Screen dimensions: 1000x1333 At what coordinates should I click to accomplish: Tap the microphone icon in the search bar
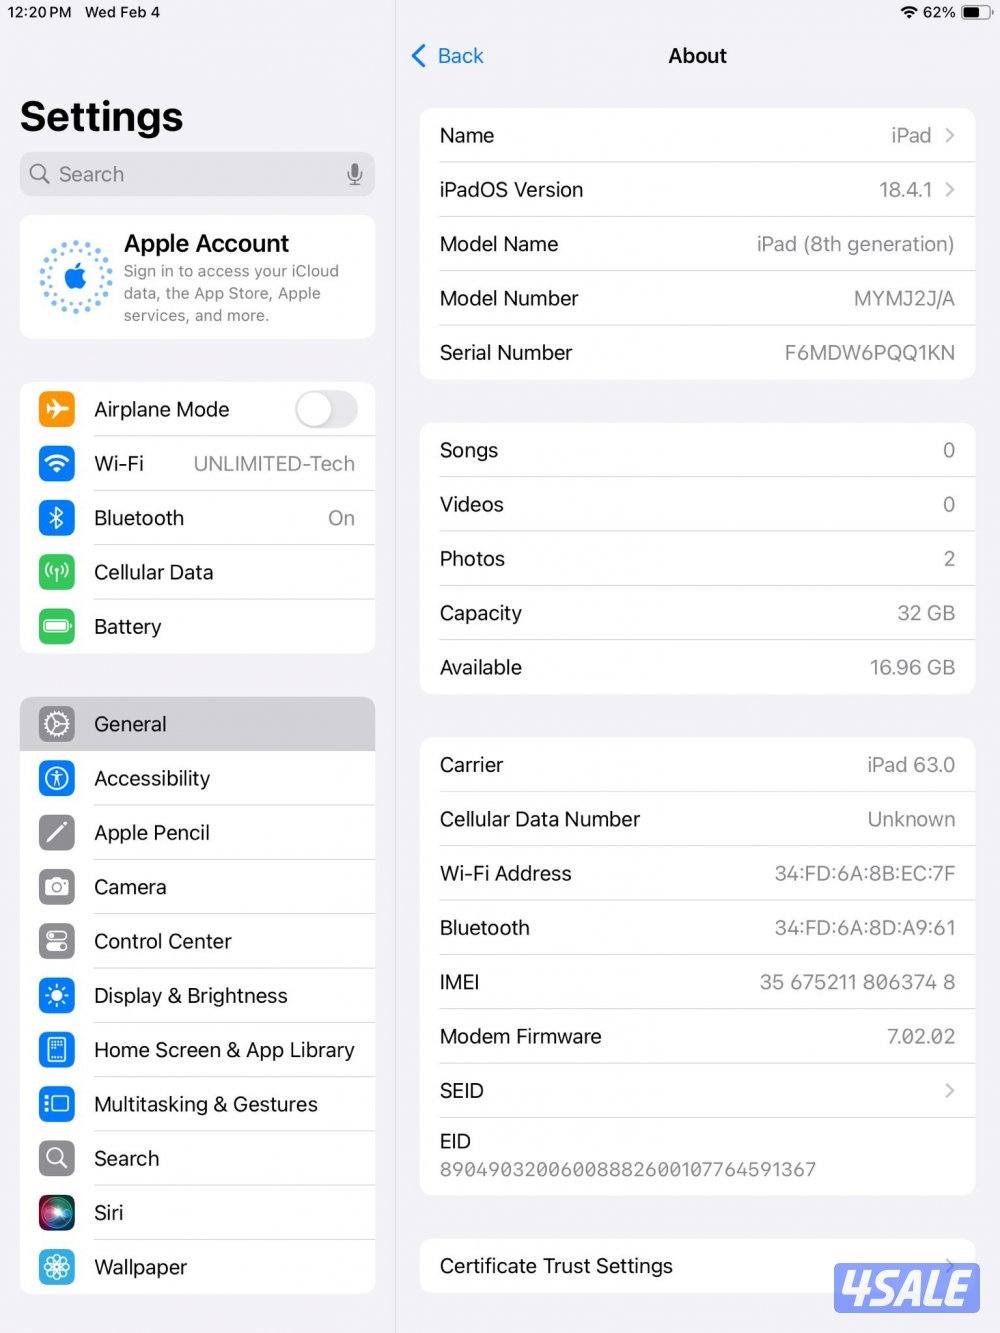355,173
